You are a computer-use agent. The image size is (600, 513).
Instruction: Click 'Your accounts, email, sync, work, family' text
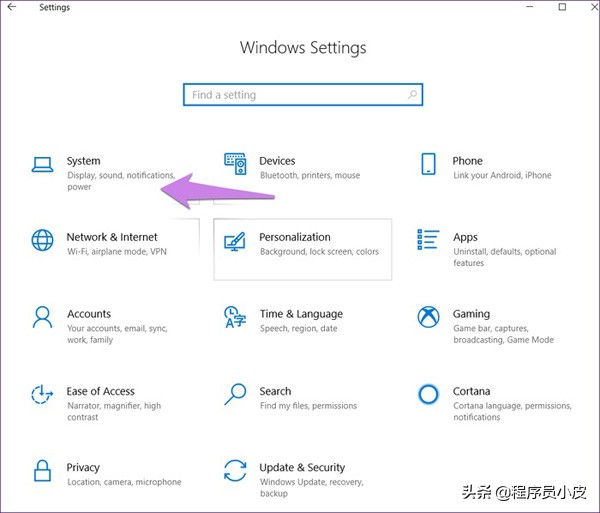coord(117,334)
